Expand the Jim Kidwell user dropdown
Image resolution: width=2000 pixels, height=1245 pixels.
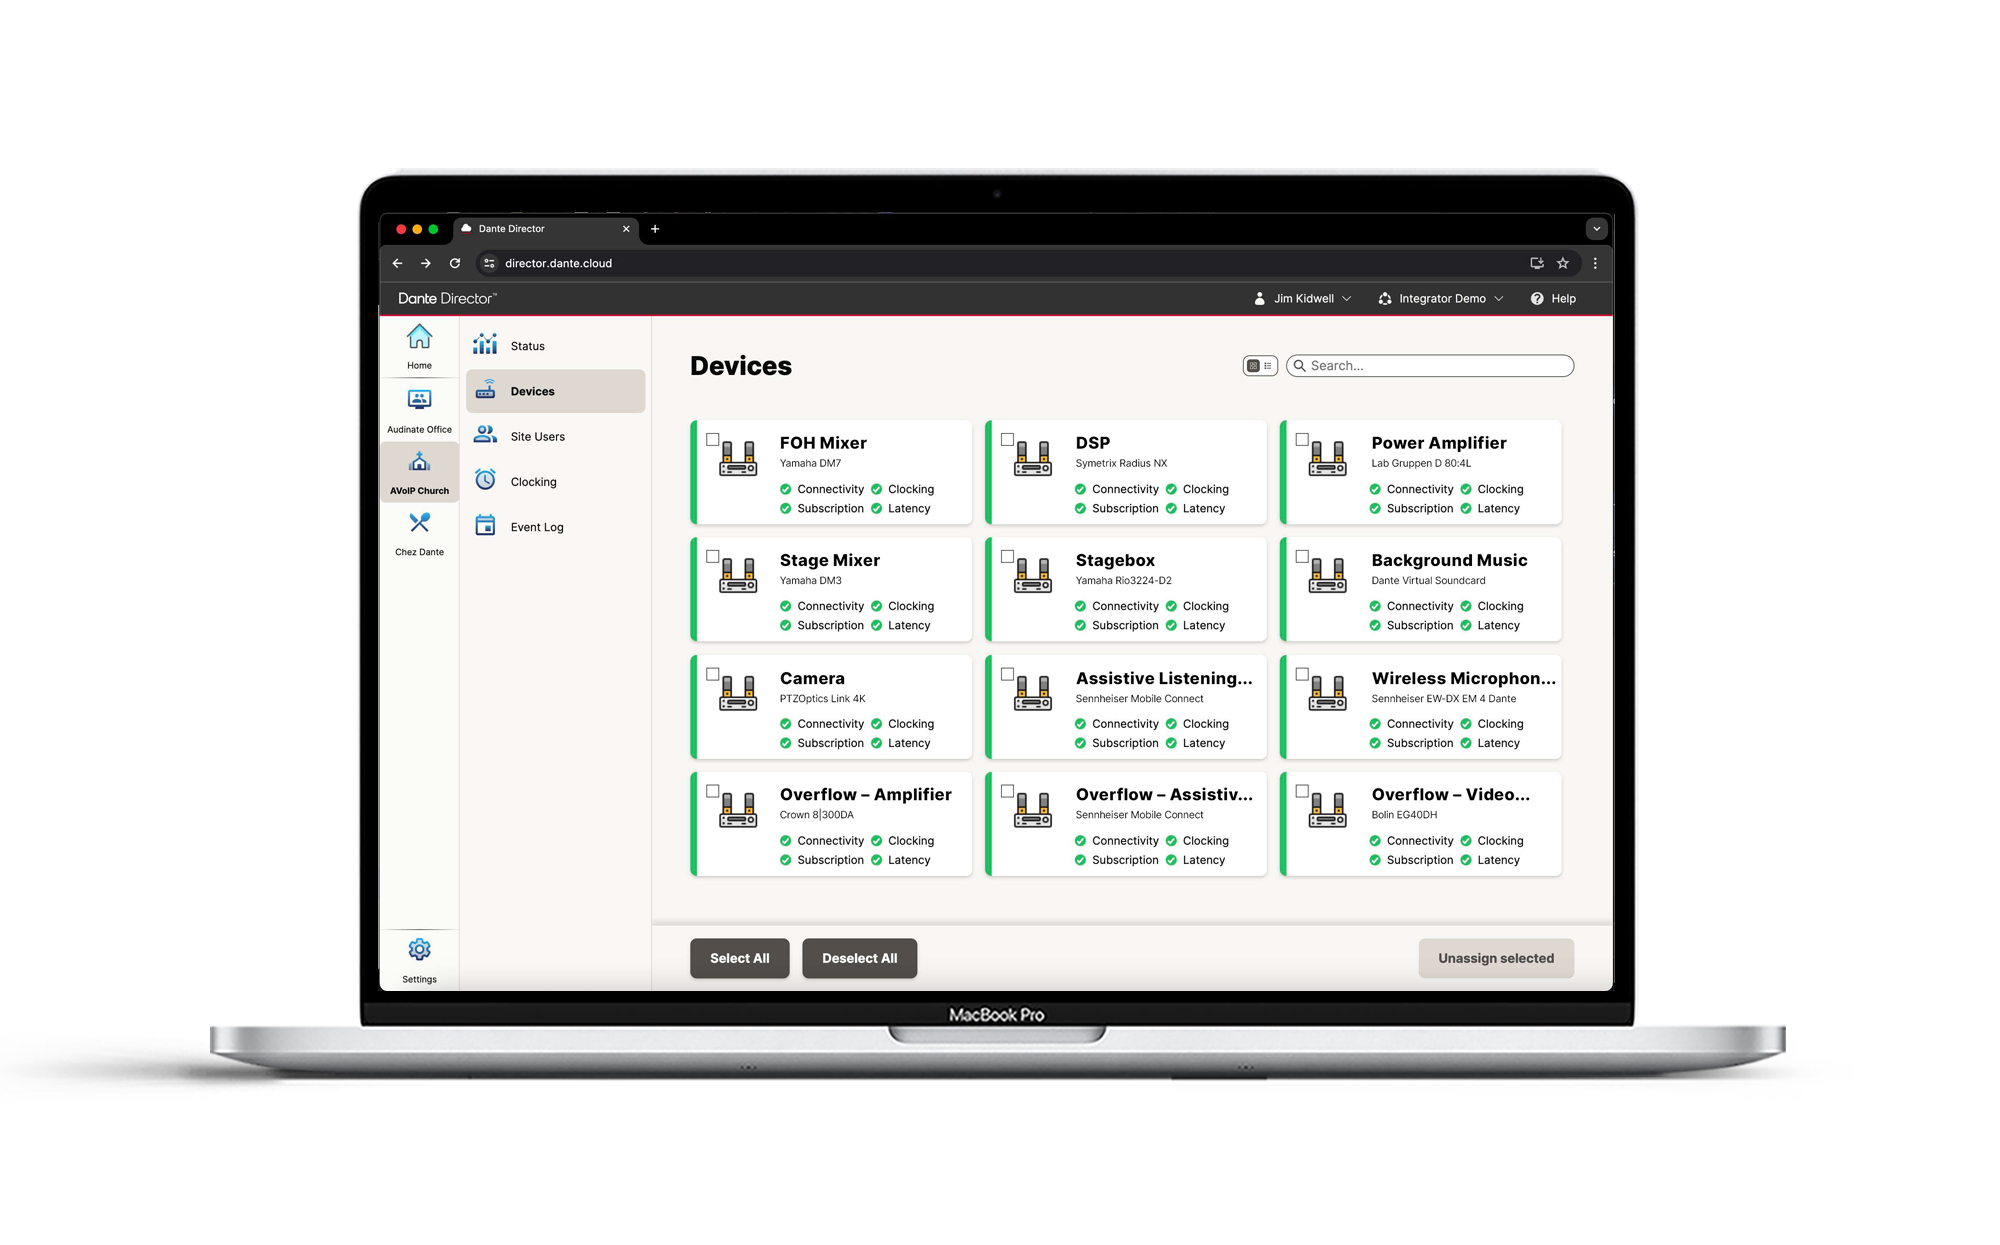1303,299
